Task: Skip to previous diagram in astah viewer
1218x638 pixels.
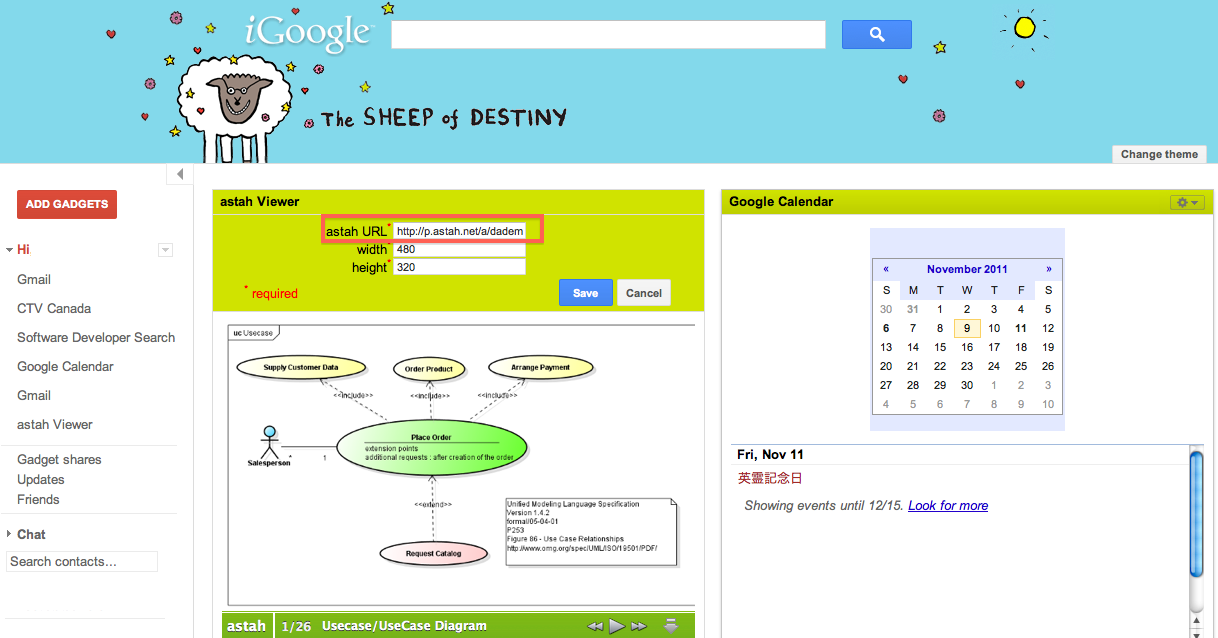Action: pyautogui.click(x=595, y=626)
